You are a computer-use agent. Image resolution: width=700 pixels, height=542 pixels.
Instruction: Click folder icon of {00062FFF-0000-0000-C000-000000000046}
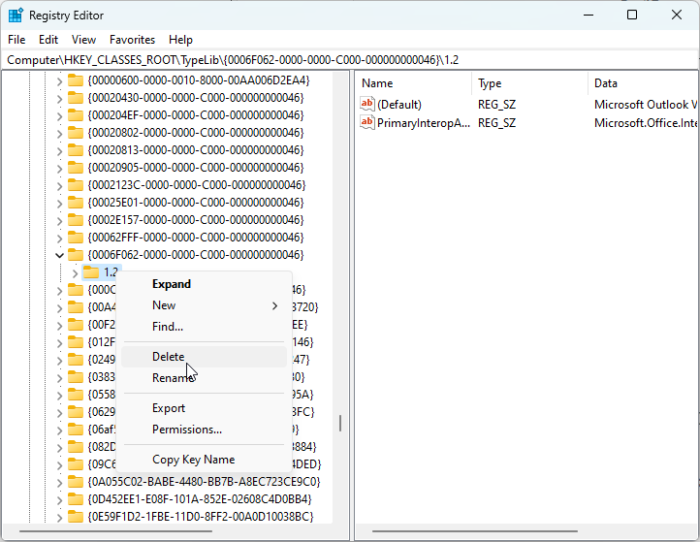coord(75,237)
